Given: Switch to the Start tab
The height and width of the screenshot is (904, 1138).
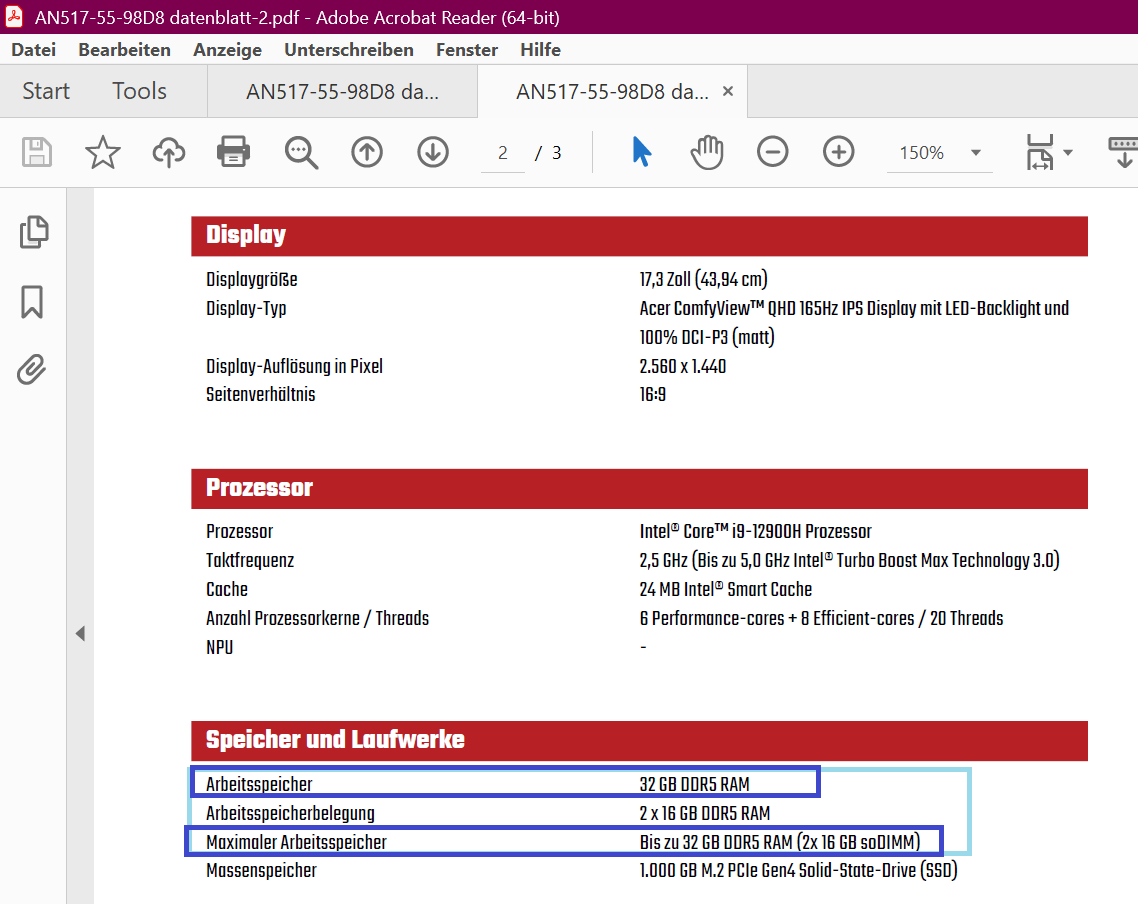Looking at the screenshot, I should point(46,91).
